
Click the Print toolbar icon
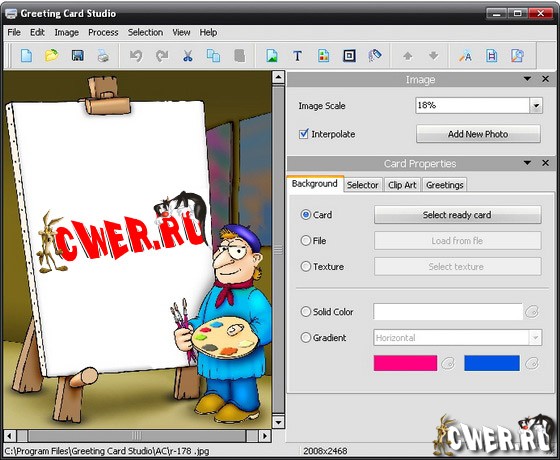click(103, 56)
